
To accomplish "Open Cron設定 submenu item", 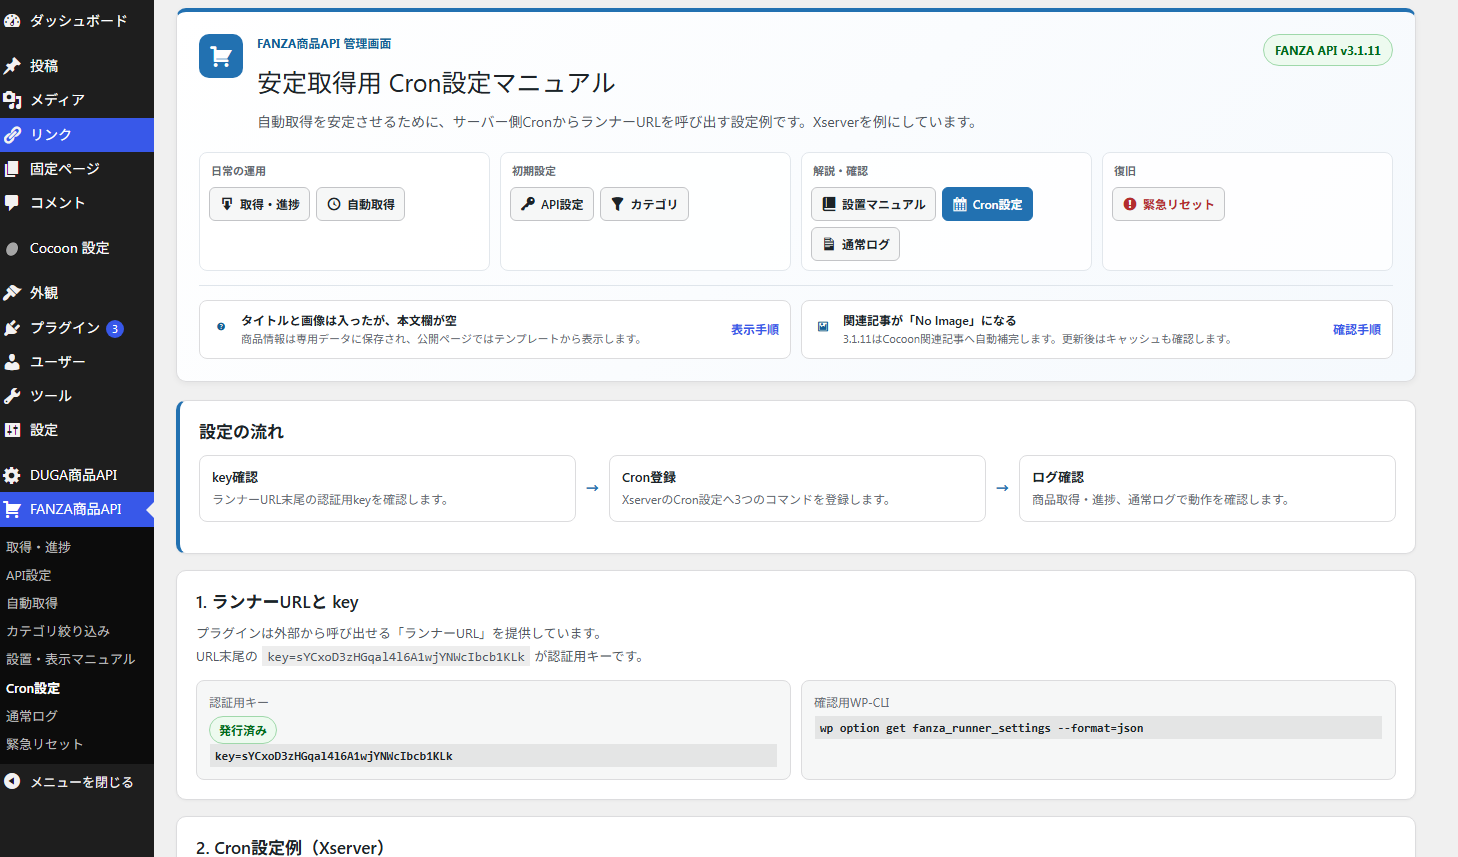I will (x=77, y=688).
